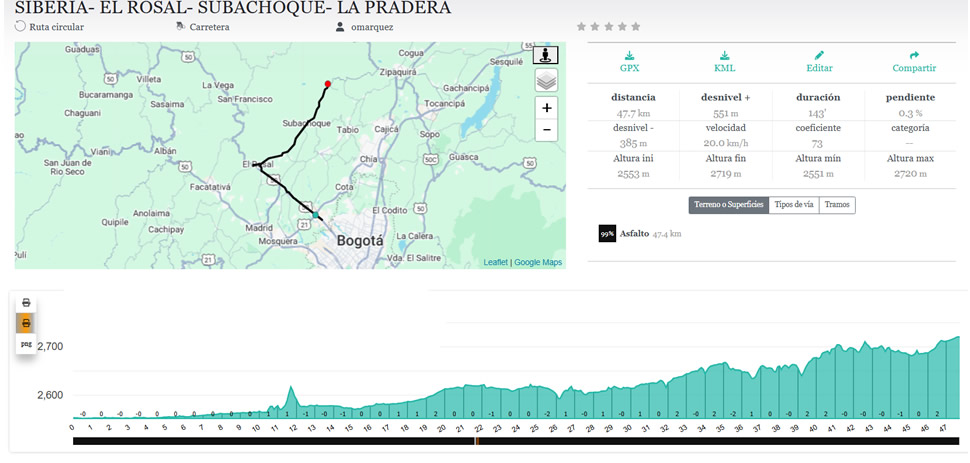
Task: Open the map layers selector
Action: point(546,81)
